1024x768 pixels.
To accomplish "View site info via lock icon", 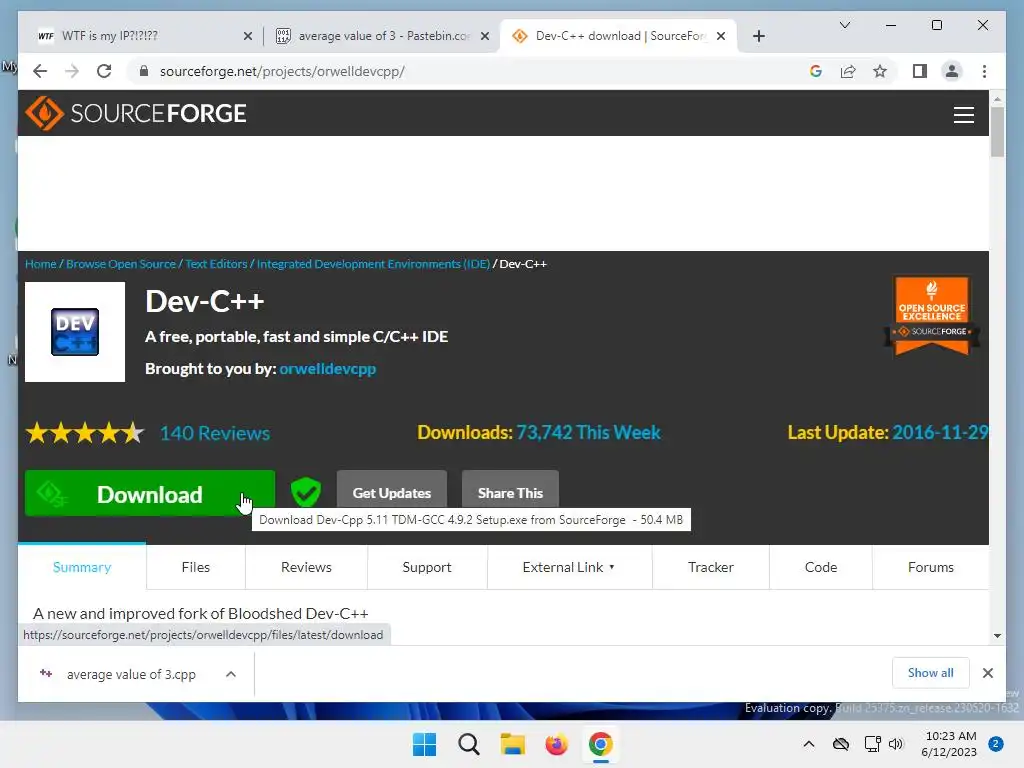I will click(144, 71).
